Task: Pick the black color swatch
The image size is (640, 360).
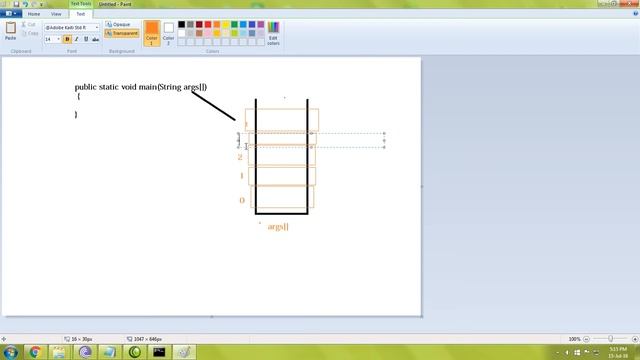Action: pos(182,24)
